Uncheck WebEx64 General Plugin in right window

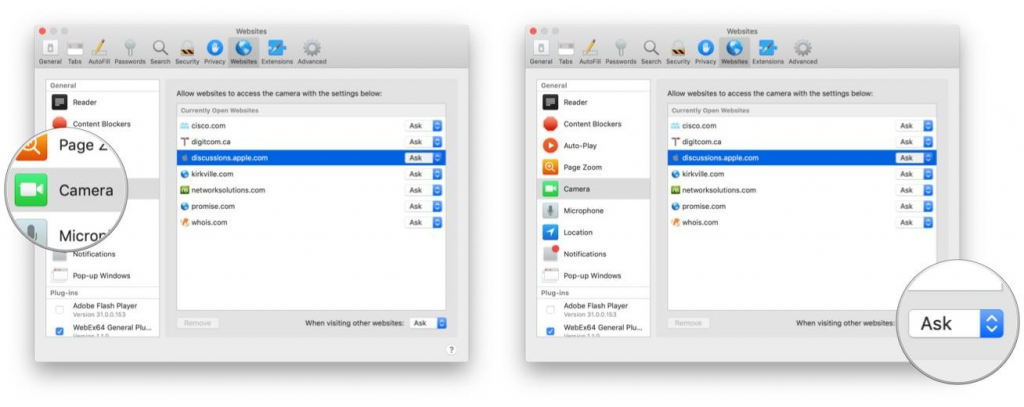550,331
